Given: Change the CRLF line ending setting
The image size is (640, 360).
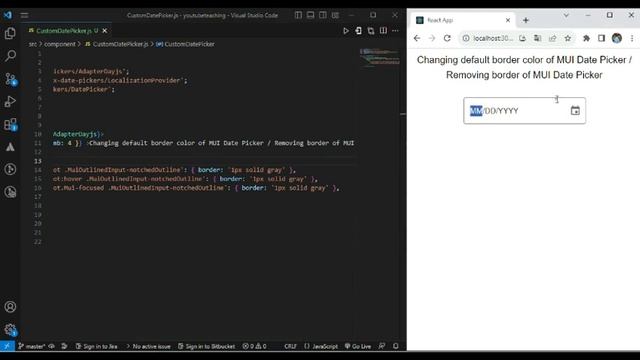Looking at the screenshot, I should [290, 346].
